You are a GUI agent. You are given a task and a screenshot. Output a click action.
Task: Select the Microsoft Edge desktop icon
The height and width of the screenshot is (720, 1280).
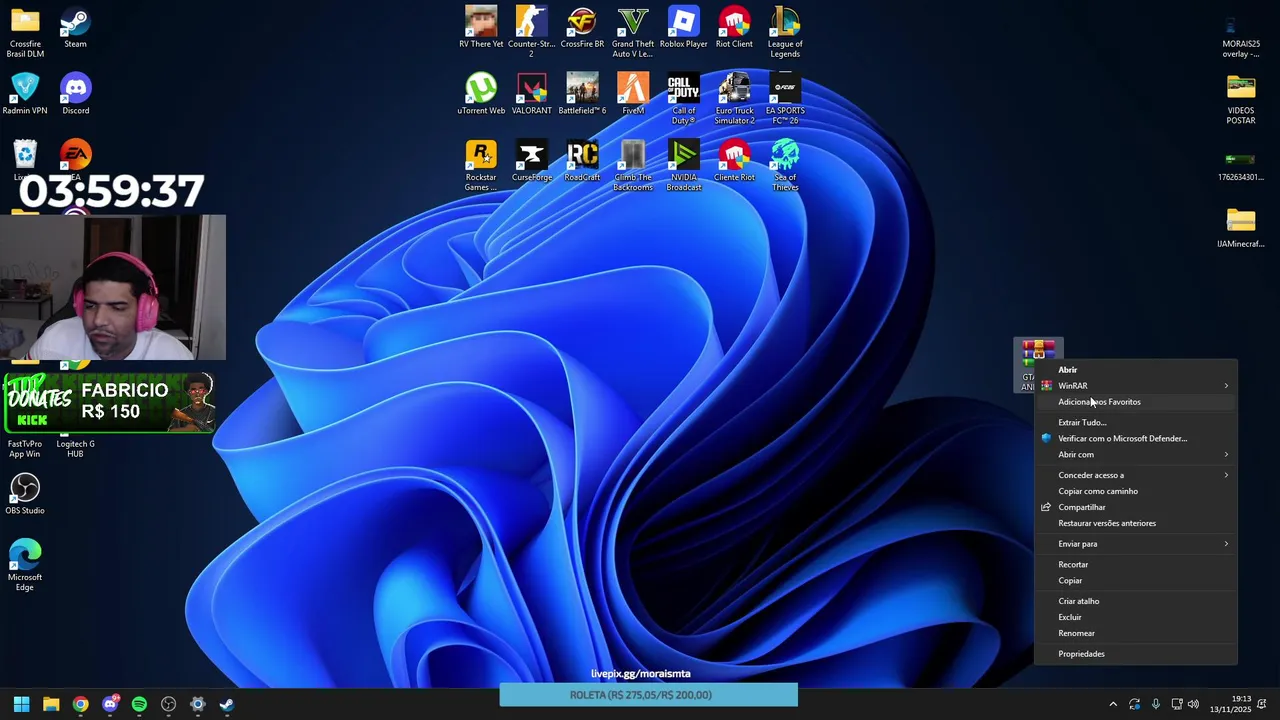click(x=25, y=565)
